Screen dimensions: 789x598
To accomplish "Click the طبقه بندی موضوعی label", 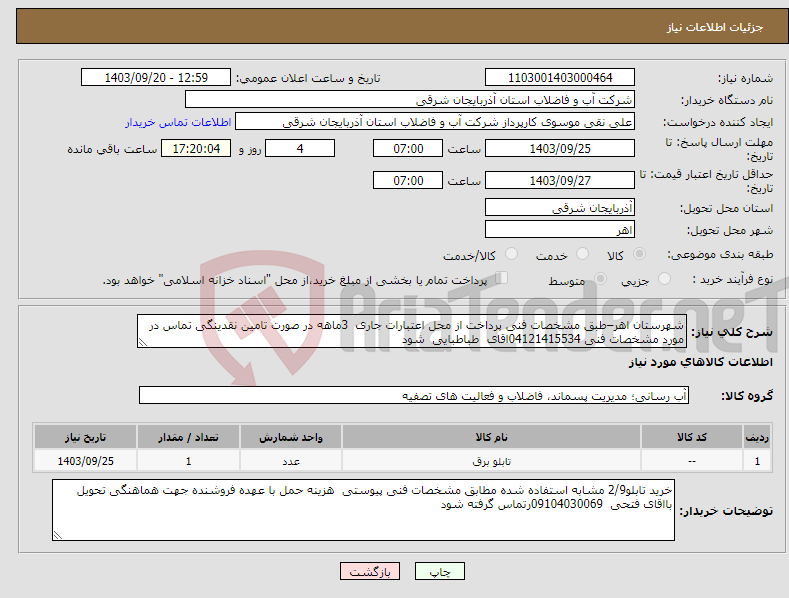I will point(720,255).
